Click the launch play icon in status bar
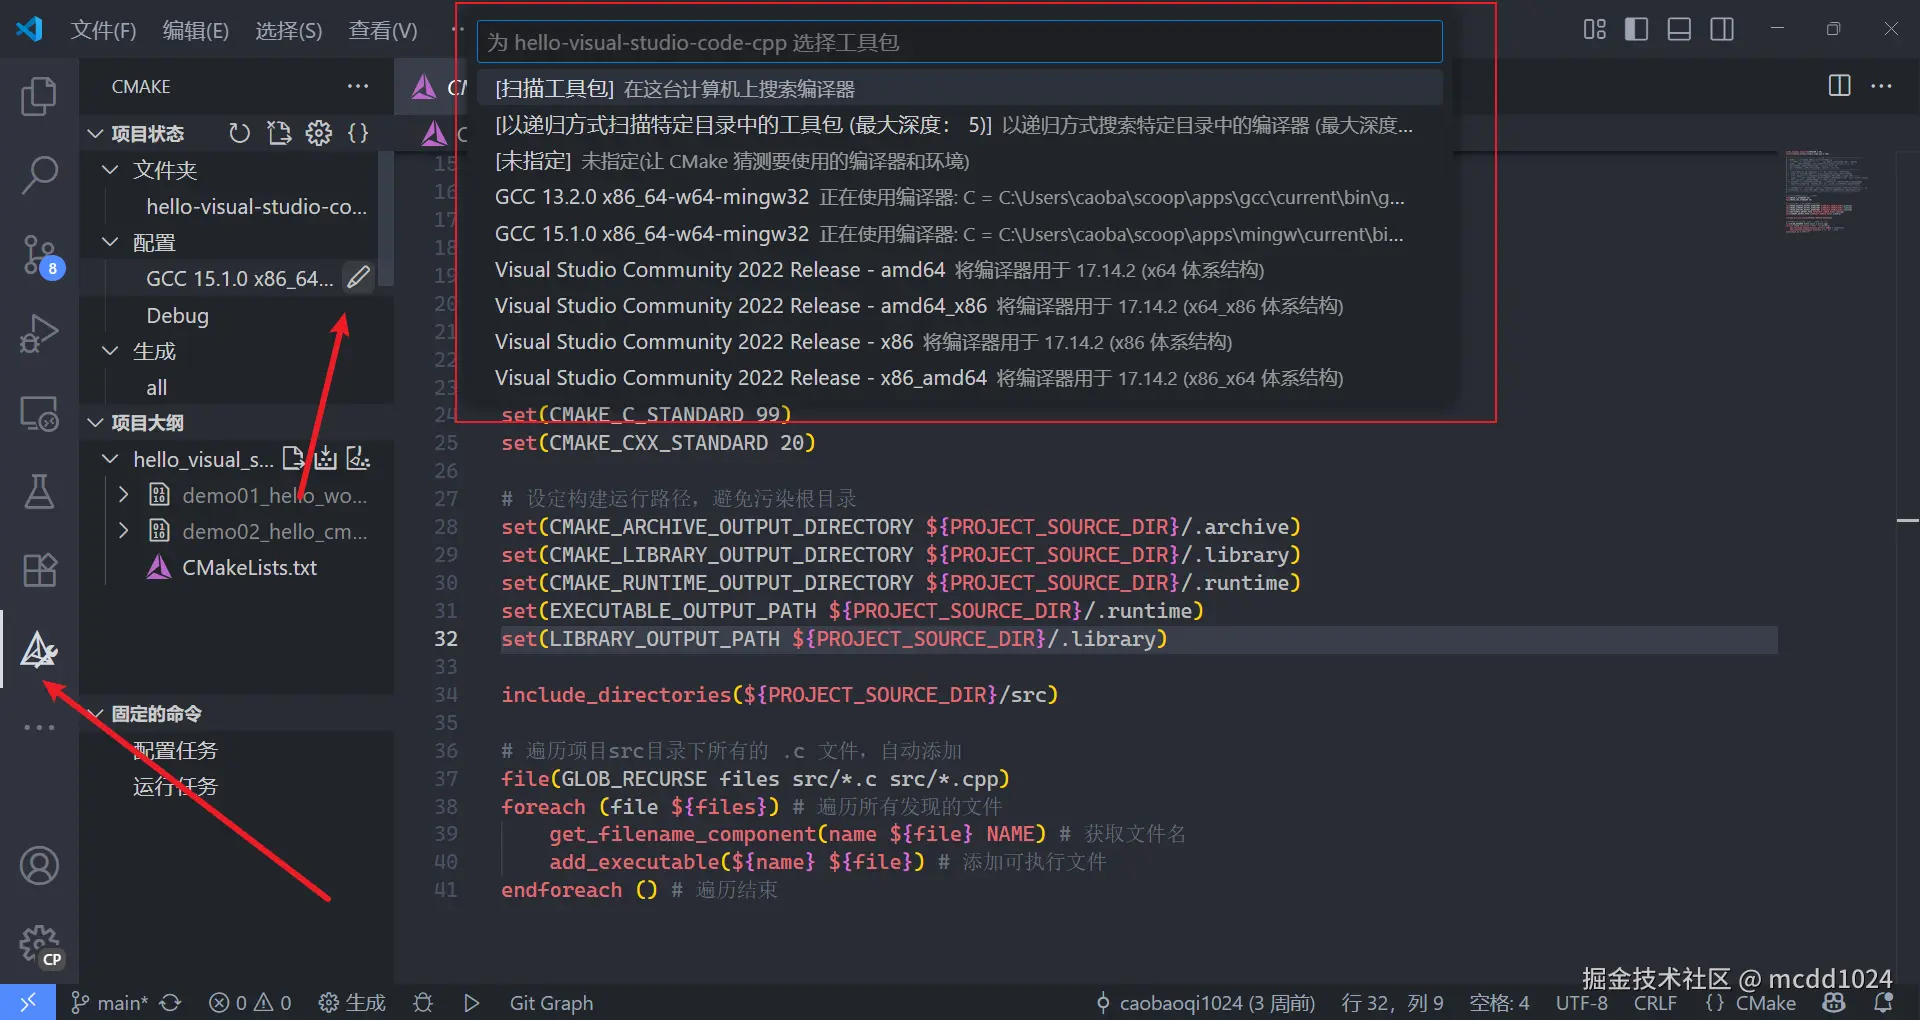1920x1020 pixels. coord(472,1002)
